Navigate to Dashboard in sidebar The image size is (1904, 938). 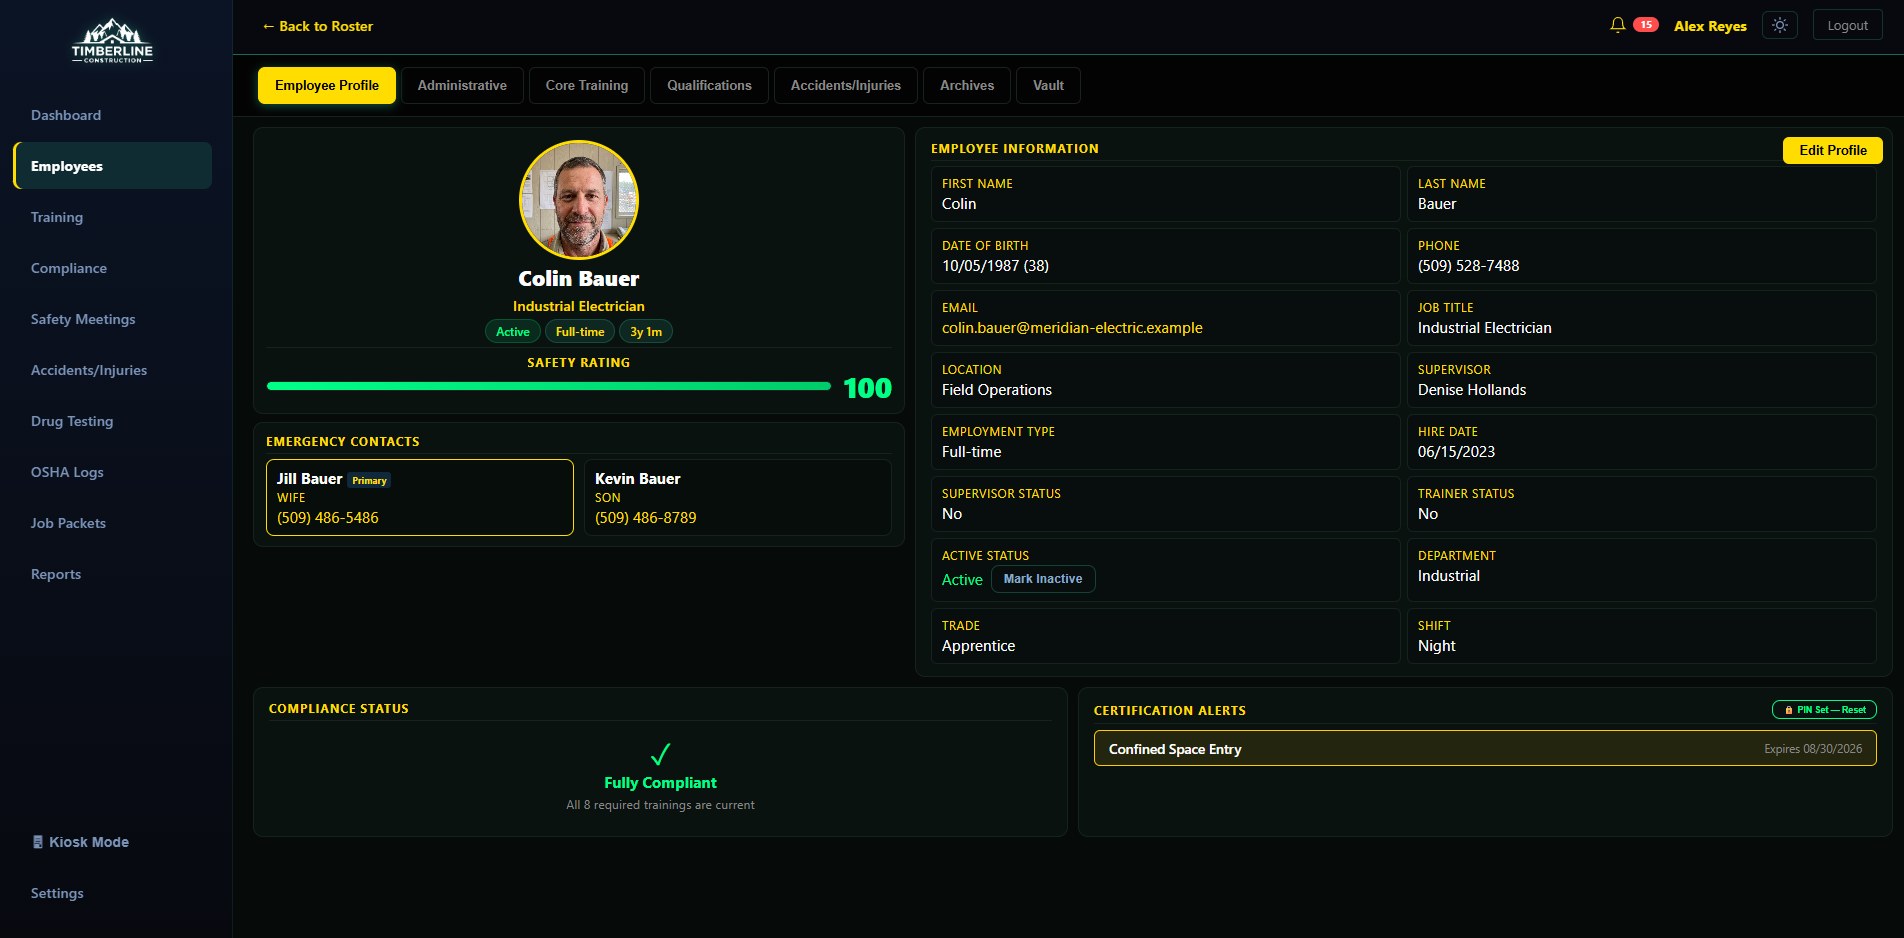[112, 115]
